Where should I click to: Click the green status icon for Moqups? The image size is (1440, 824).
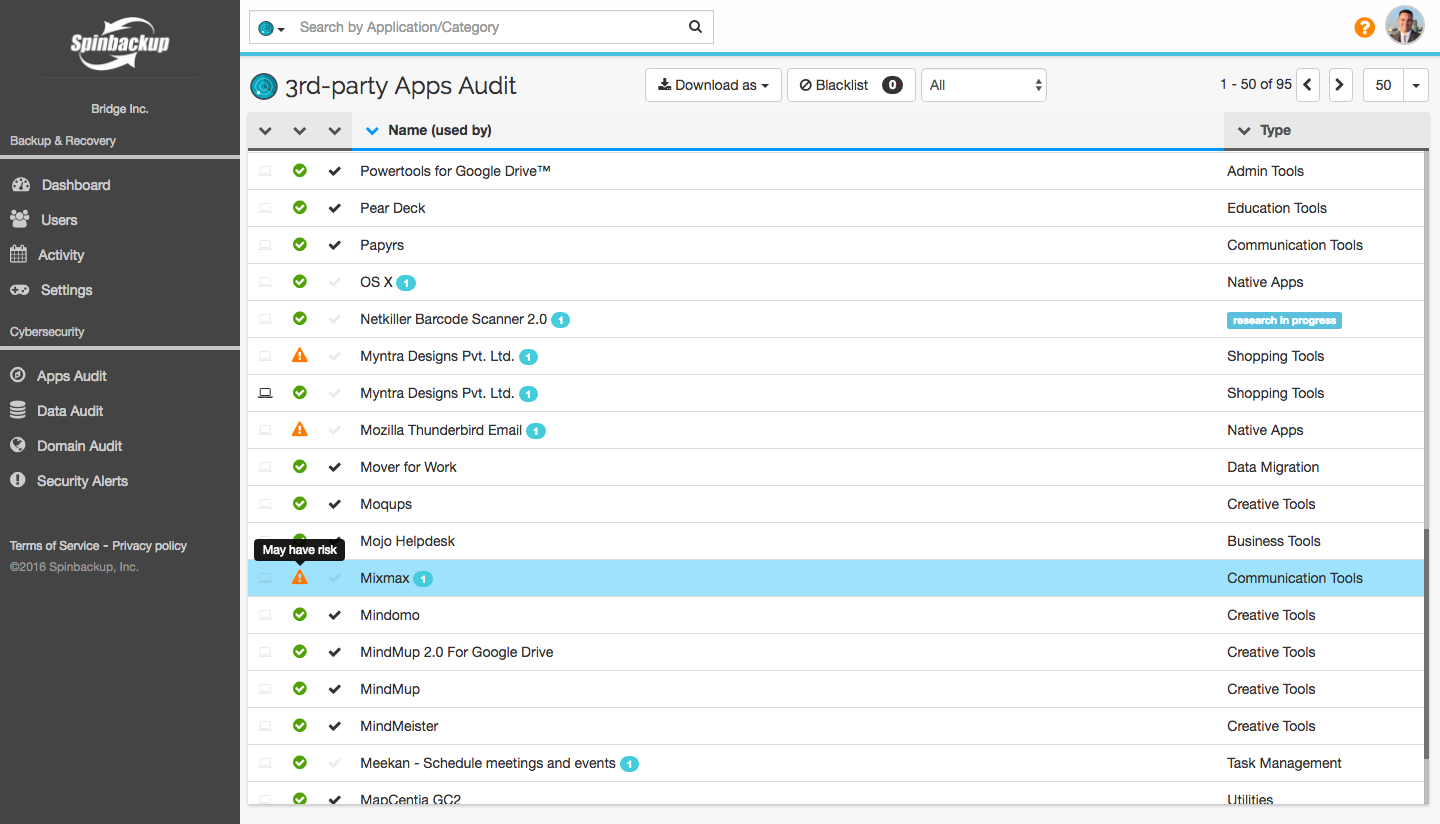pyautogui.click(x=300, y=504)
